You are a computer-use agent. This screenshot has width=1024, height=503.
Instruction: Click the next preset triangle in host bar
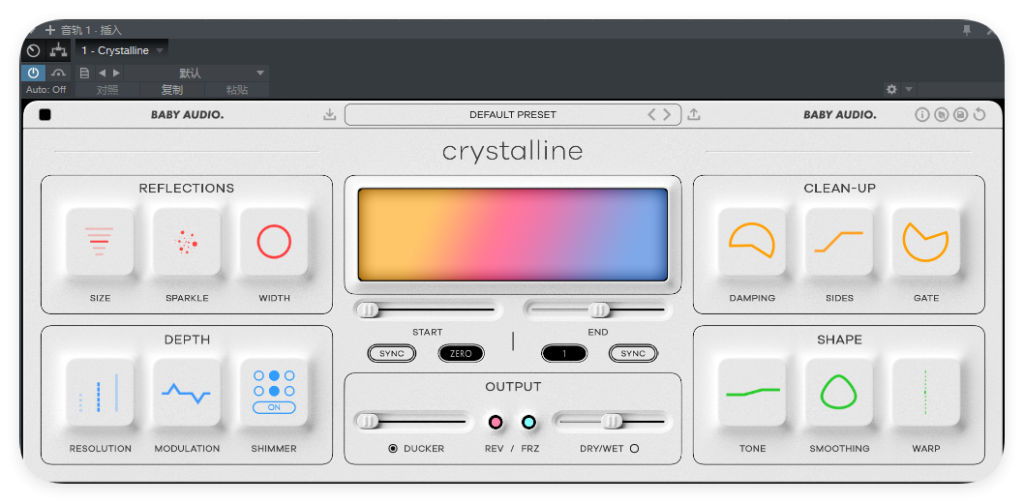tap(116, 73)
